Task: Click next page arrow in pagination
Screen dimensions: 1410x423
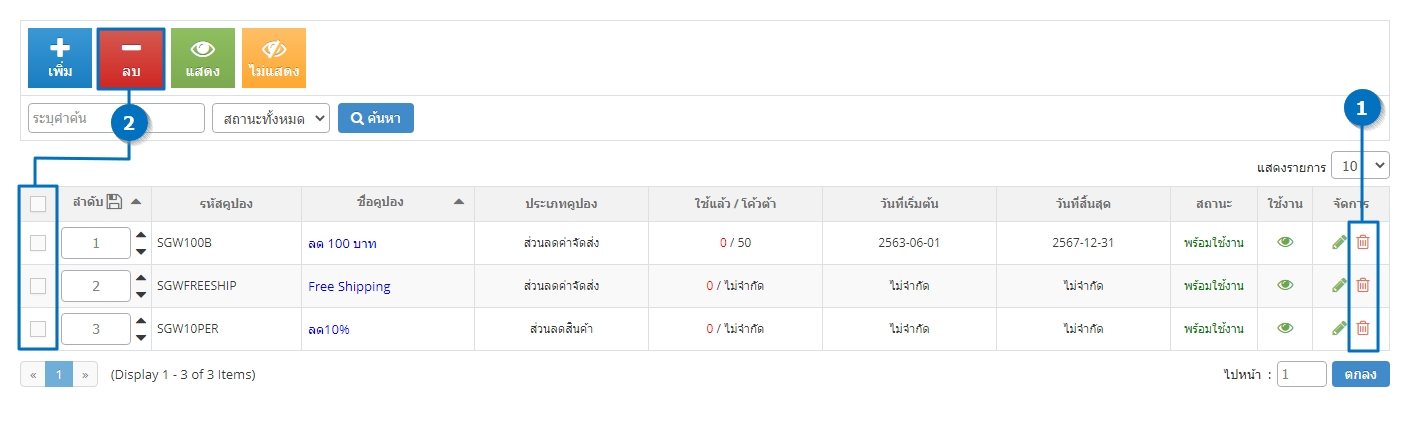Action: tap(85, 375)
